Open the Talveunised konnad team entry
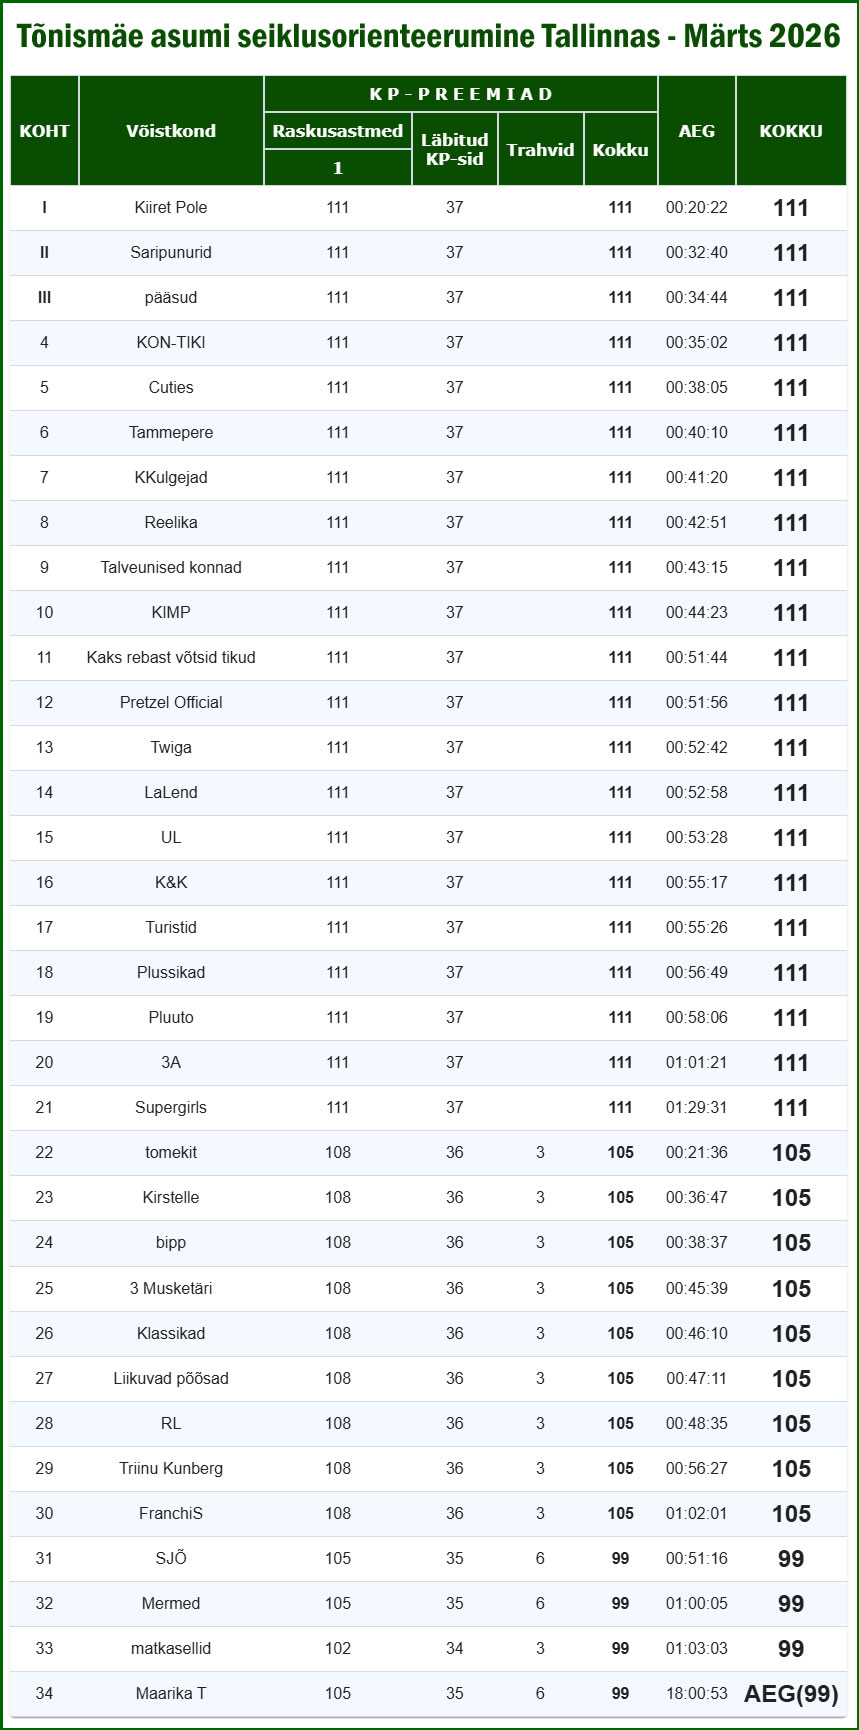This screenshot has width=859, height=1730. point(171,568)
